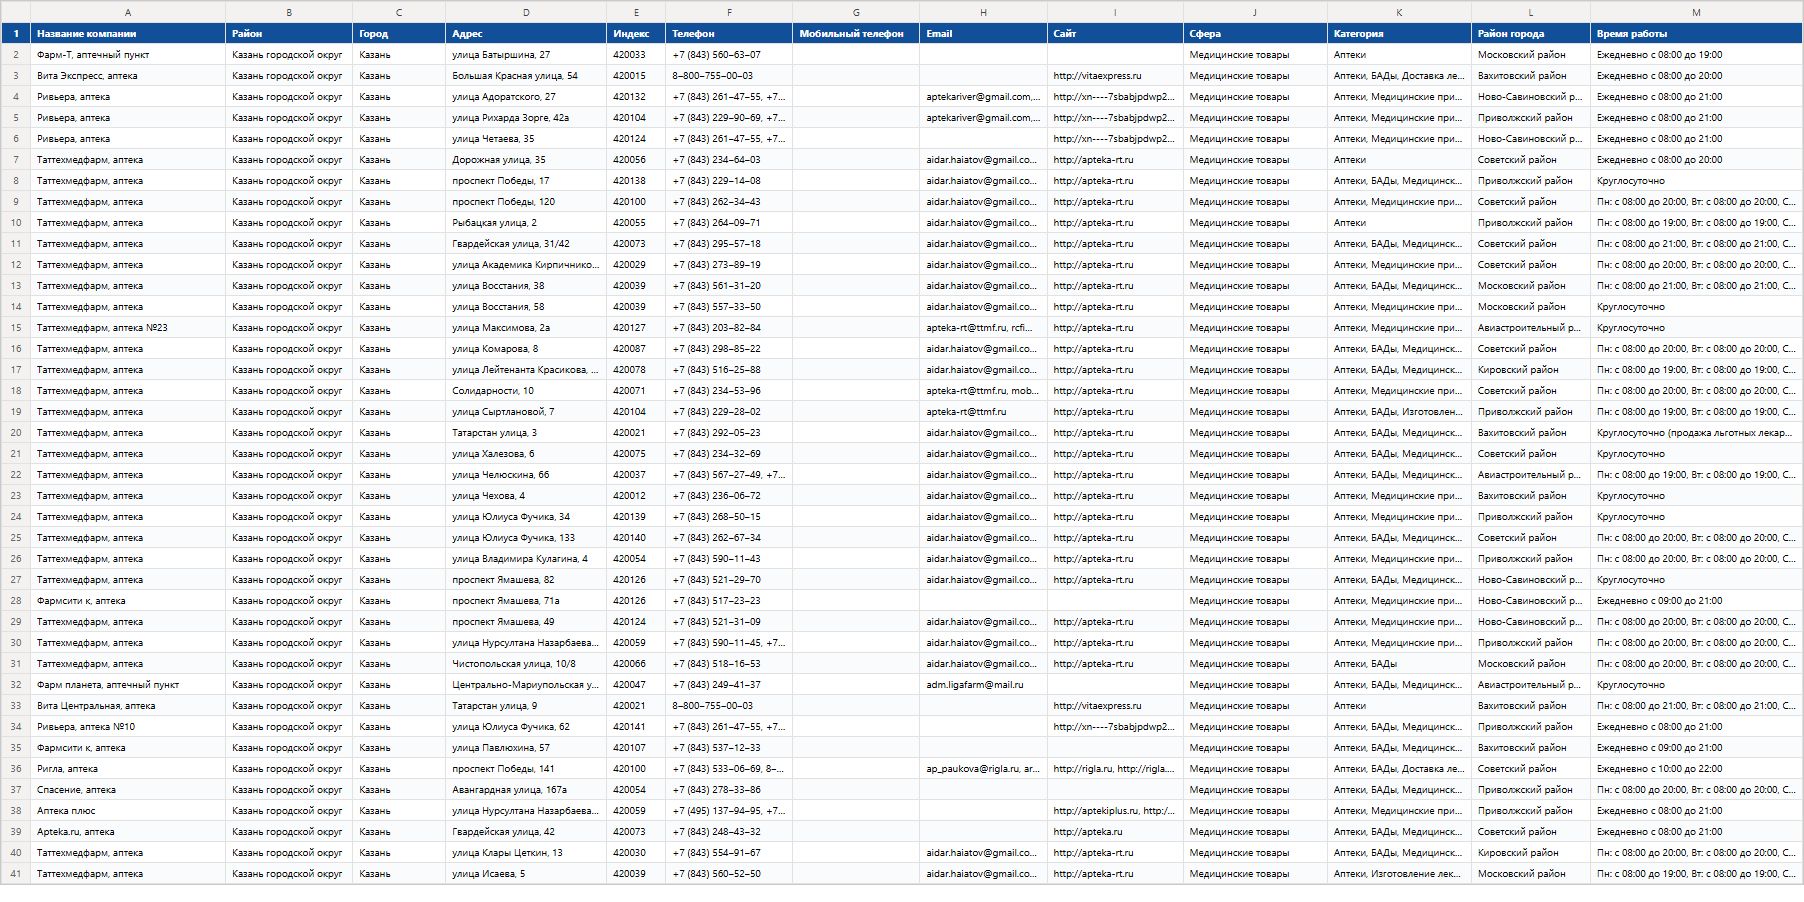This screenshot has width=1804, height=902.
Task: Click address 'улица Клары Цеткин, 13'
Action: tap(526, 853)
